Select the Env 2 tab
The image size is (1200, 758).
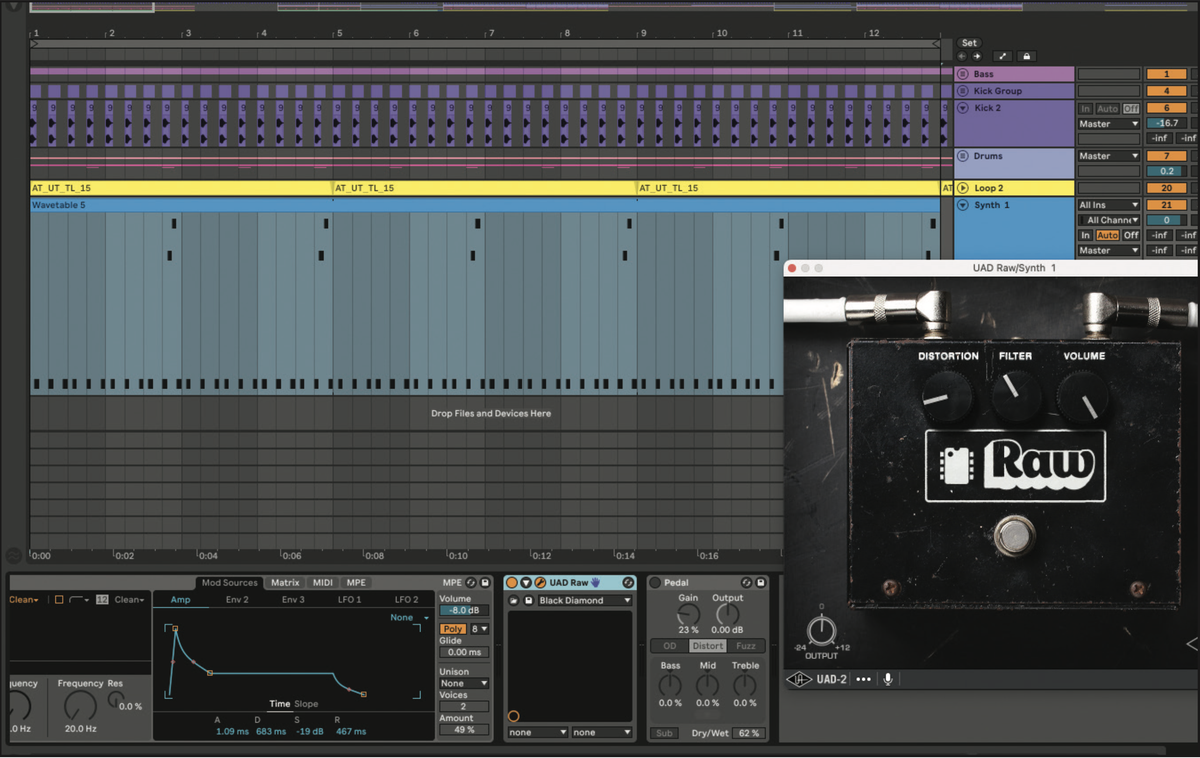point(237,599)
